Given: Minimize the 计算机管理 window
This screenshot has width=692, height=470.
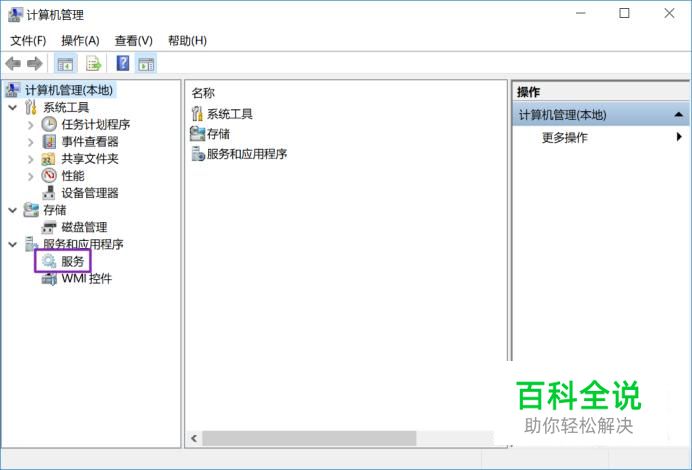Looking at the screenshot, I should (581, 13).
